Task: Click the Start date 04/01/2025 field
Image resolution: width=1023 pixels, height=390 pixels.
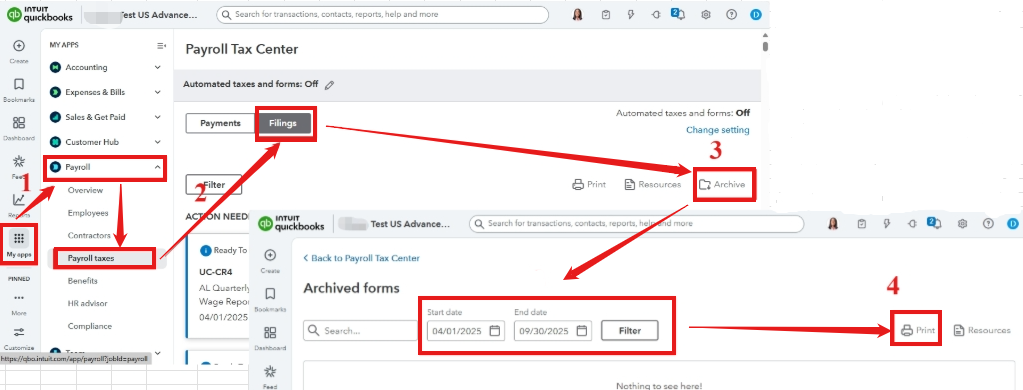Action: tap(466, 331)
